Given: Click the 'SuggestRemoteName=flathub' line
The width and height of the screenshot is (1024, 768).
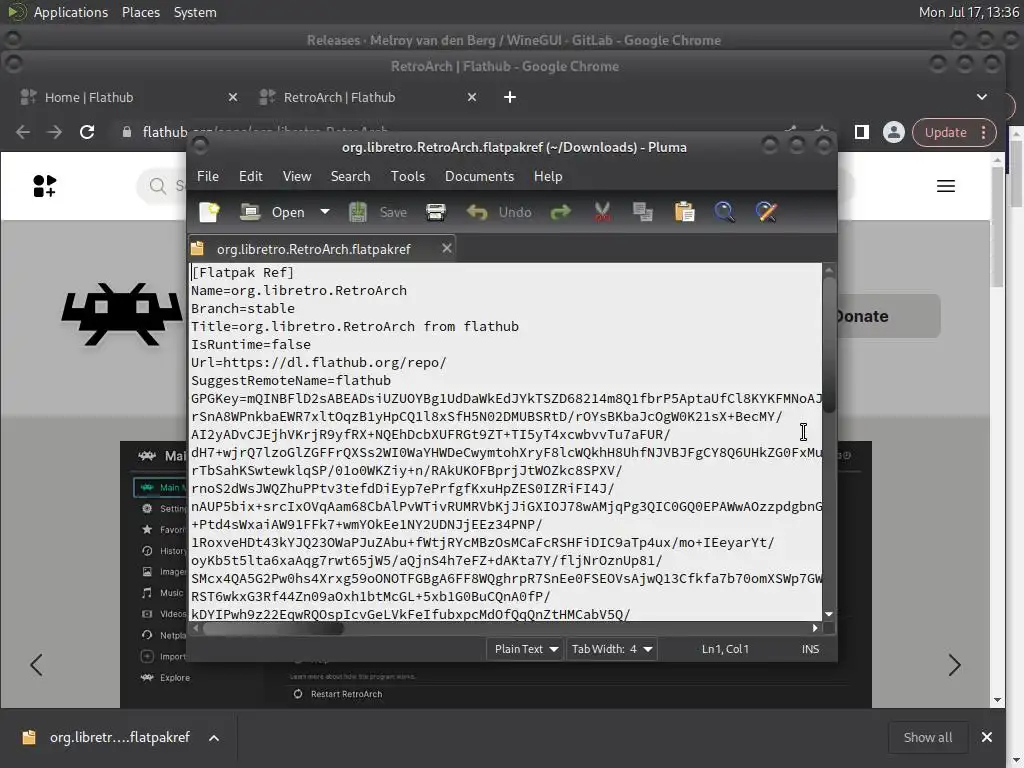Looking at the screenshot, I should (291, 380).
